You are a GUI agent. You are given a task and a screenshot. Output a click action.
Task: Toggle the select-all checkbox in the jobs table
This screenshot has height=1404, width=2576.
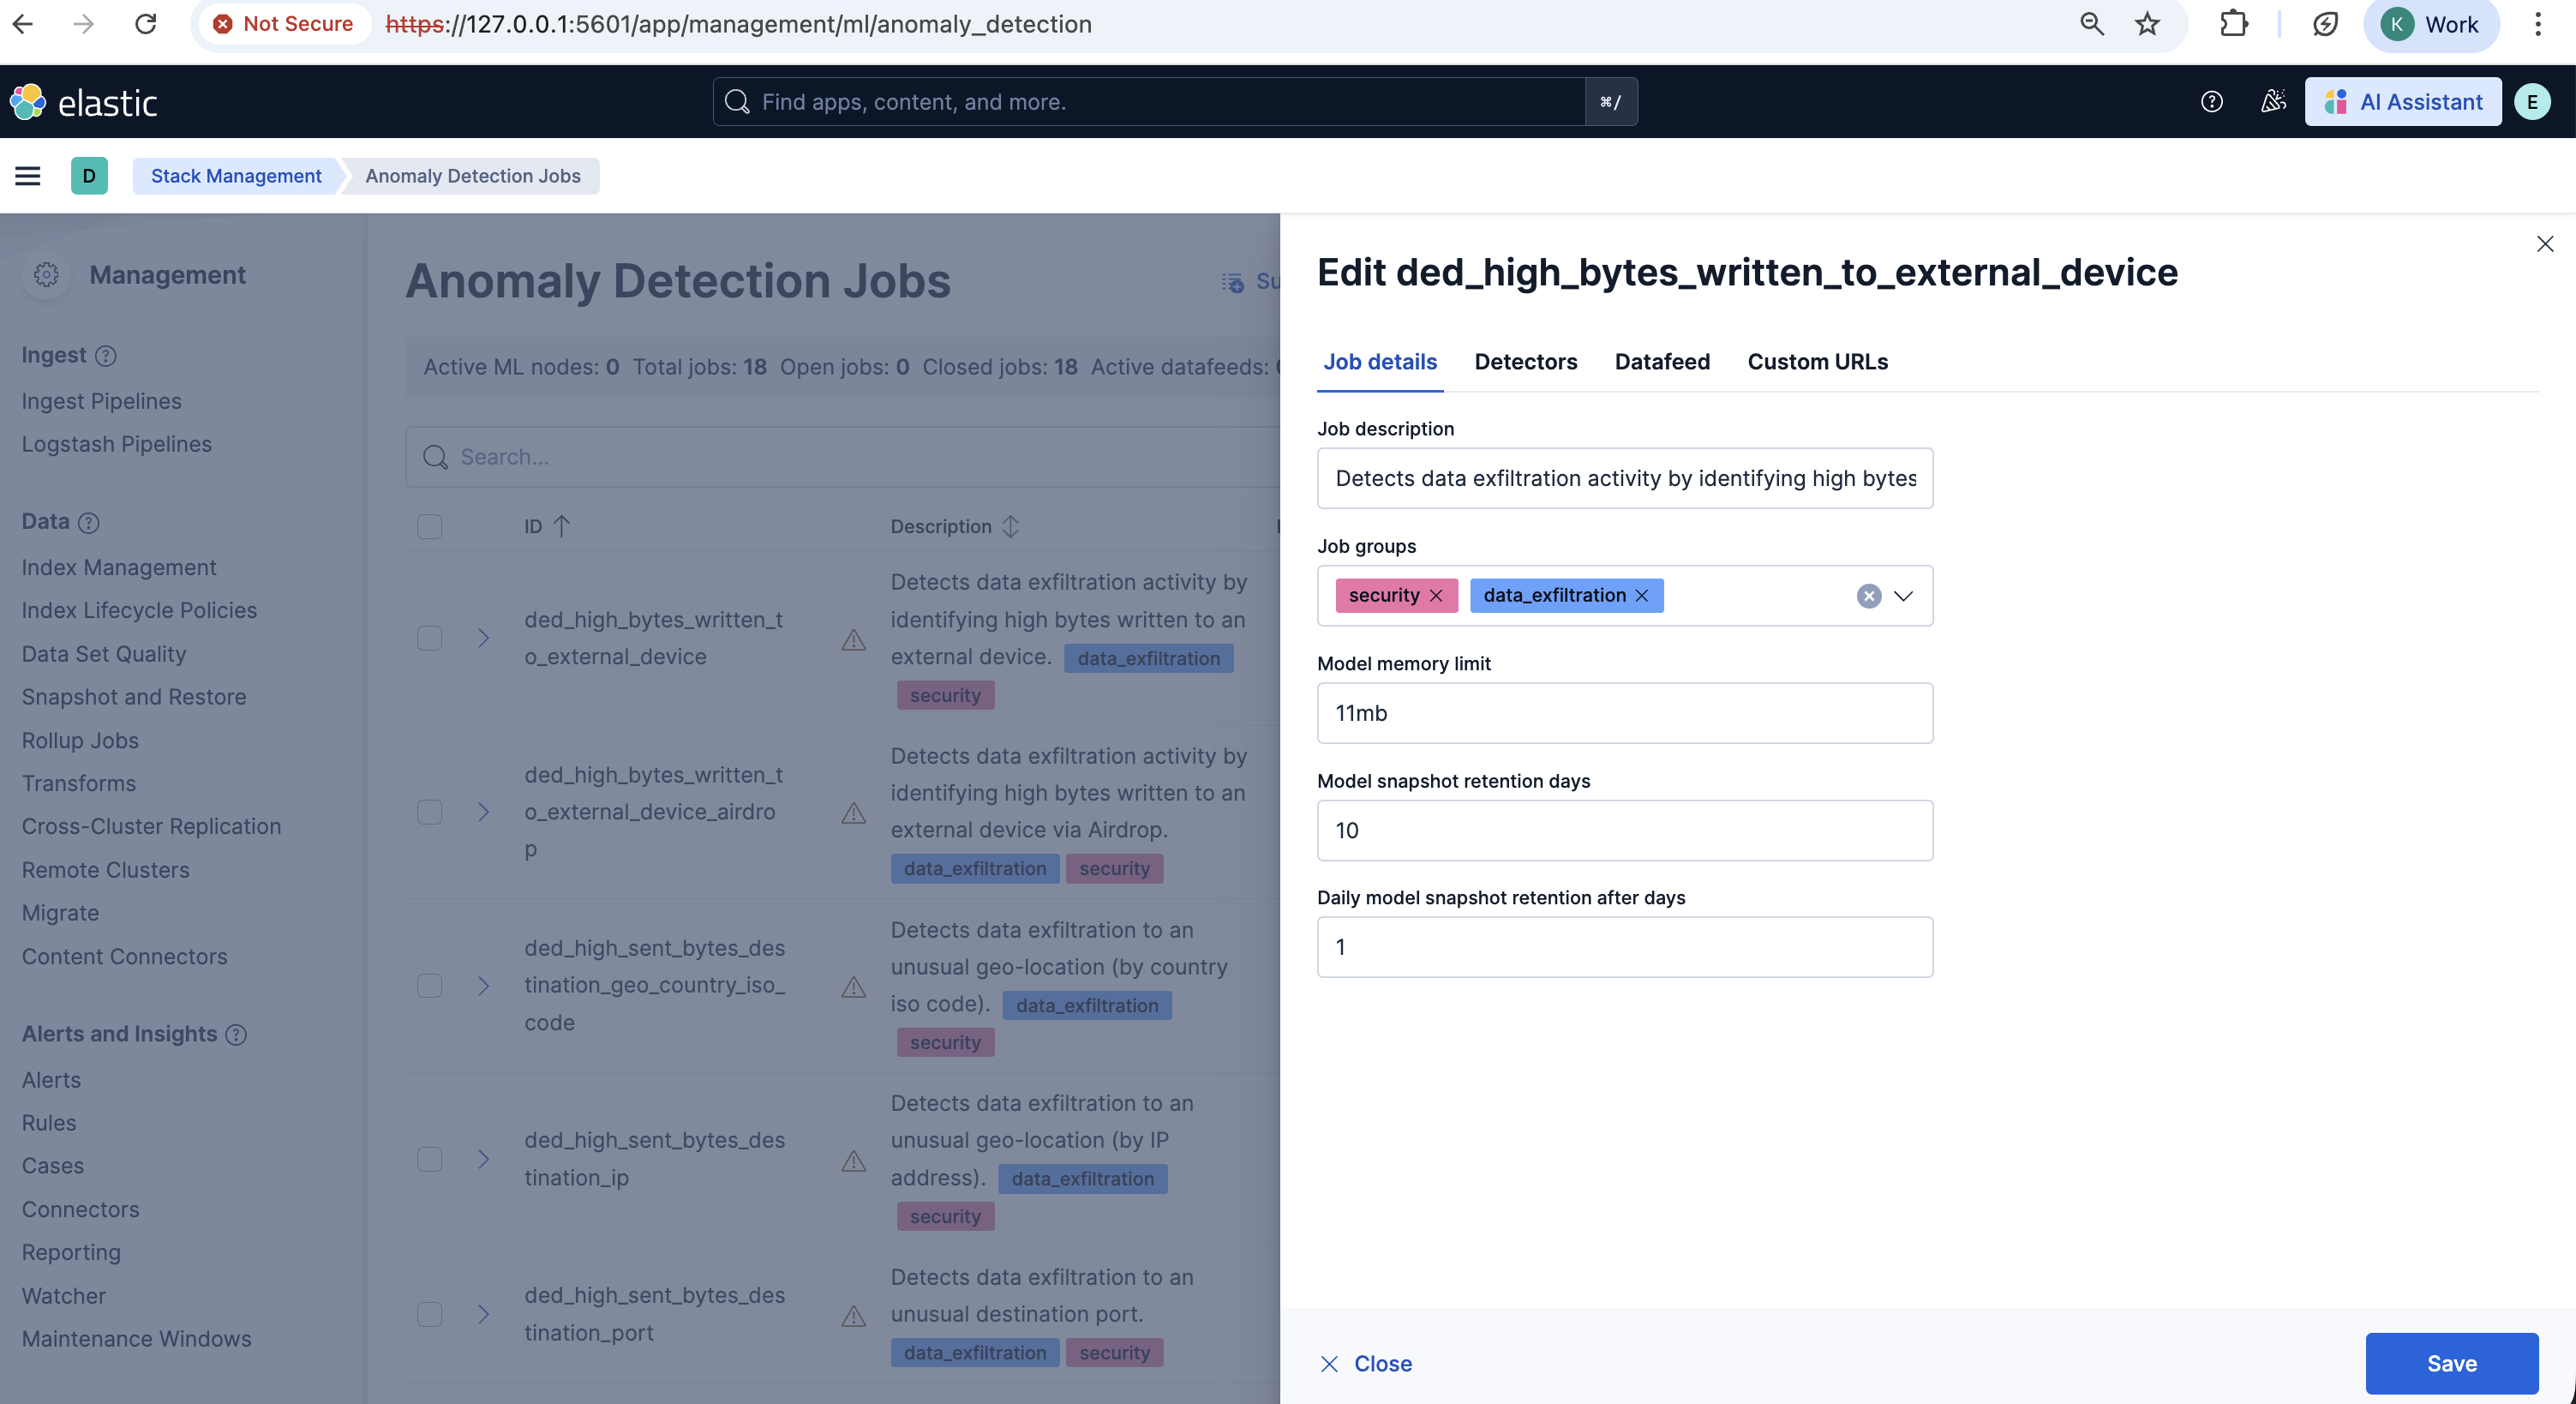coord(430,526)
